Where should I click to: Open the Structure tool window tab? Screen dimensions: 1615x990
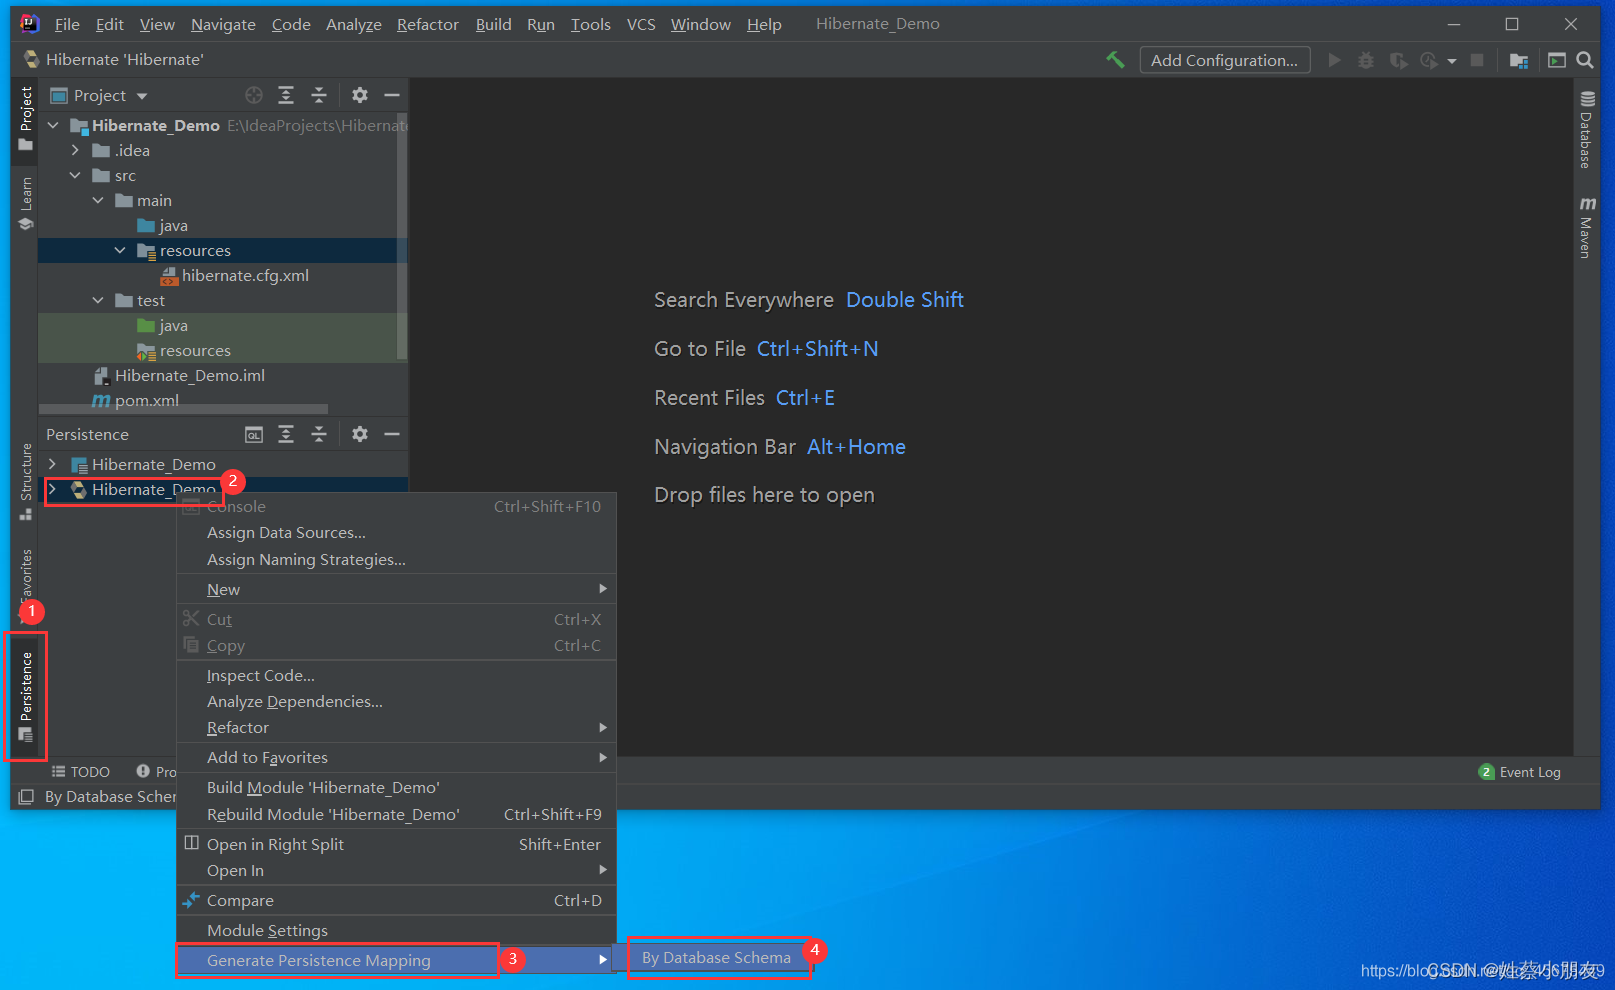26,482
